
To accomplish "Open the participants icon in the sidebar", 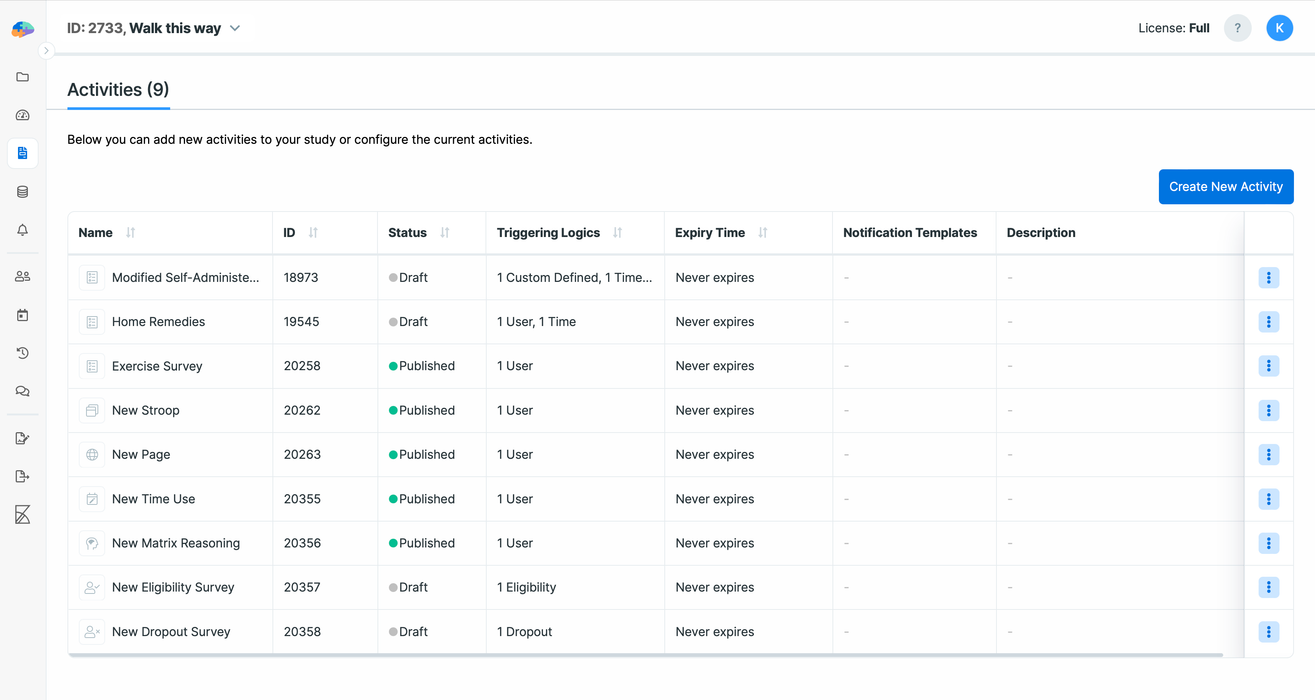I will (22, 276).
